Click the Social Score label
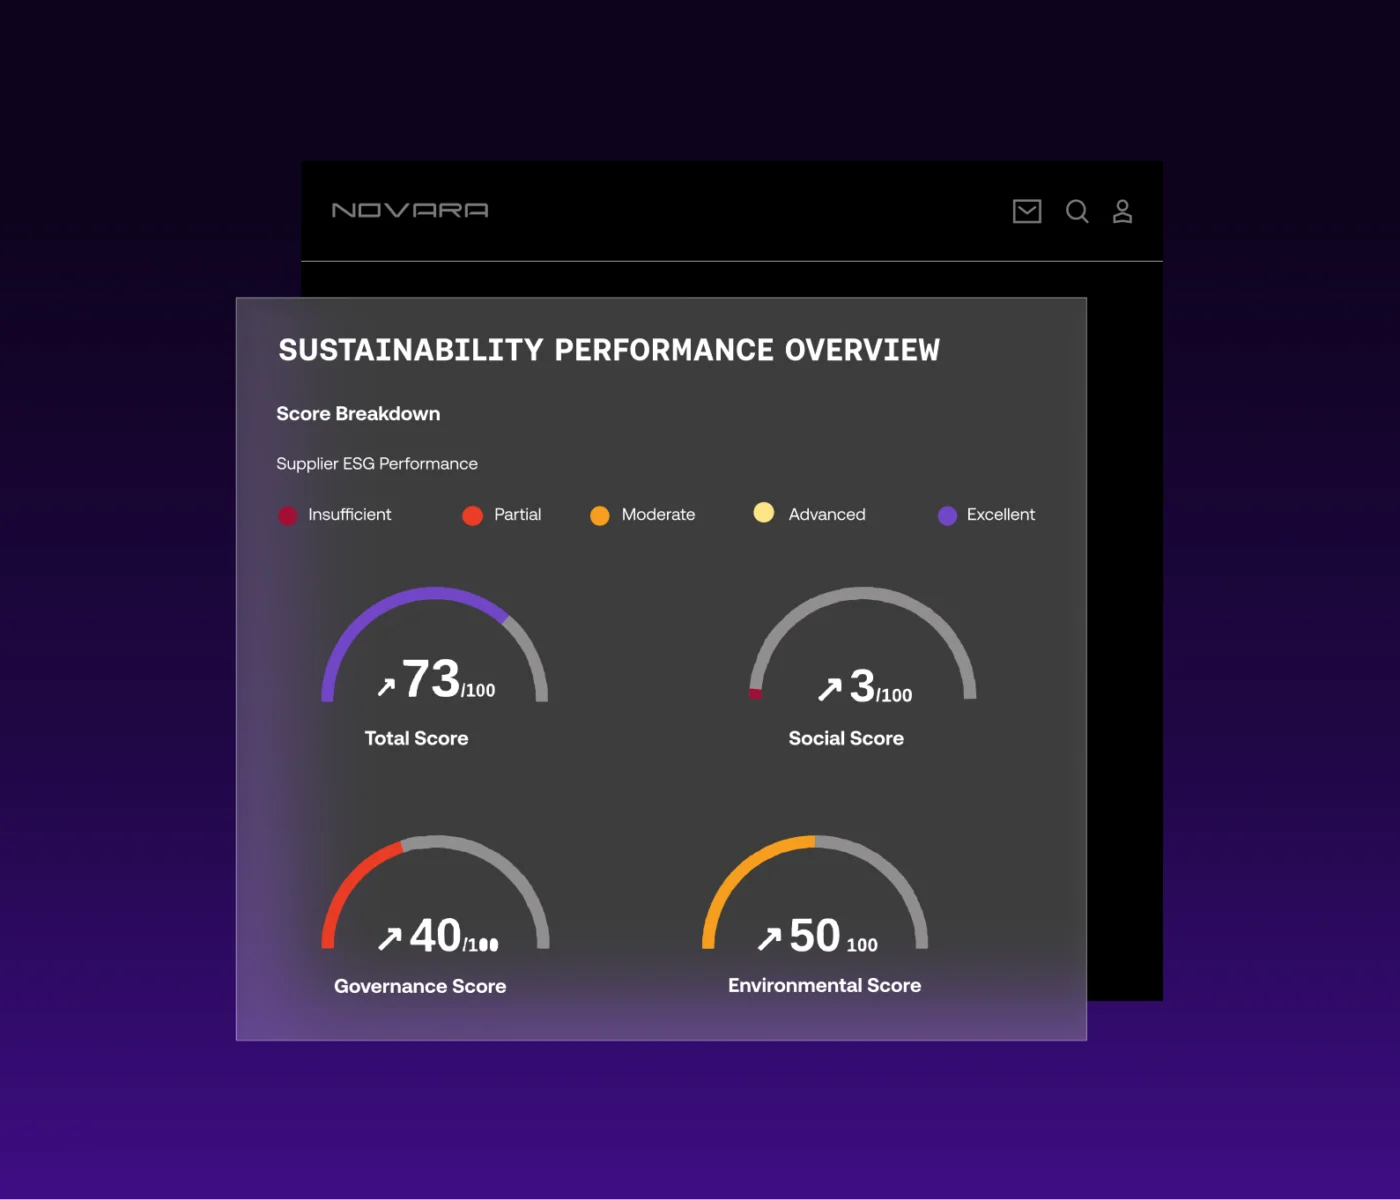The height and width of the screenshot is (1200, 1400). click(846, 738)
